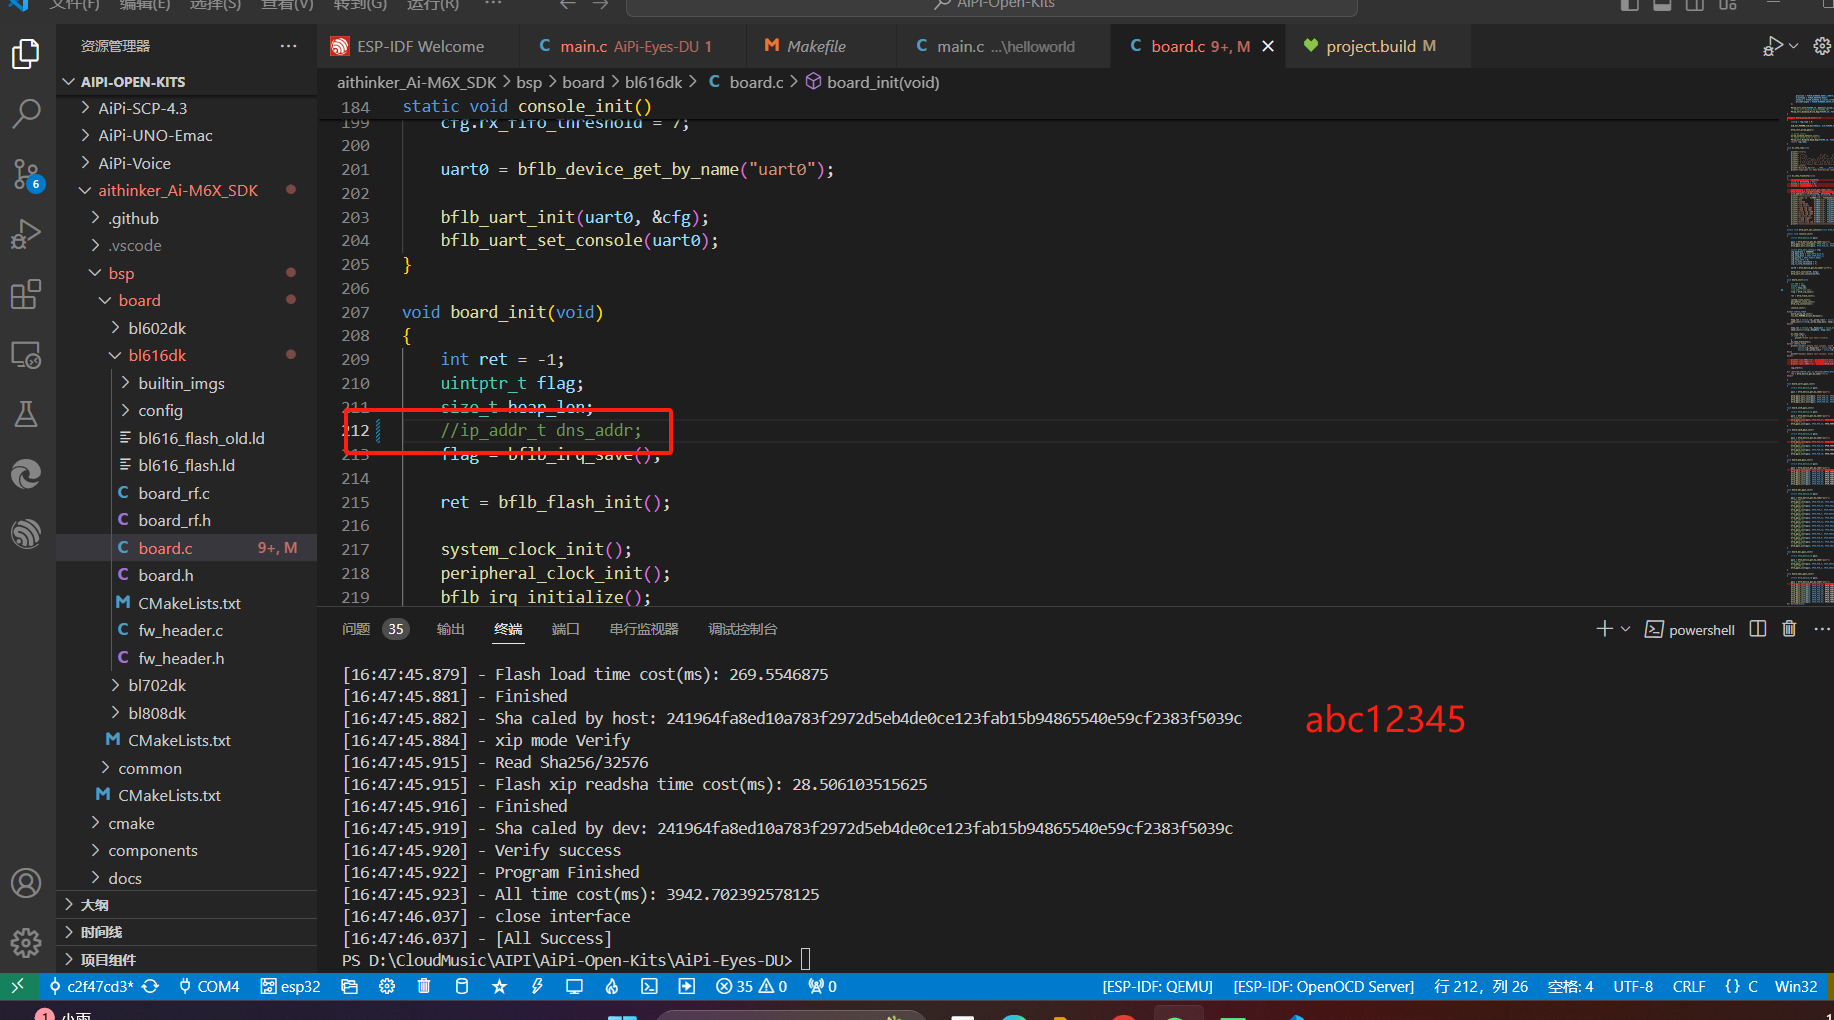Click the sync changes icon next to c2f47cd3*
This screenshot has height=1020, width=1834.
click(151, 986)
